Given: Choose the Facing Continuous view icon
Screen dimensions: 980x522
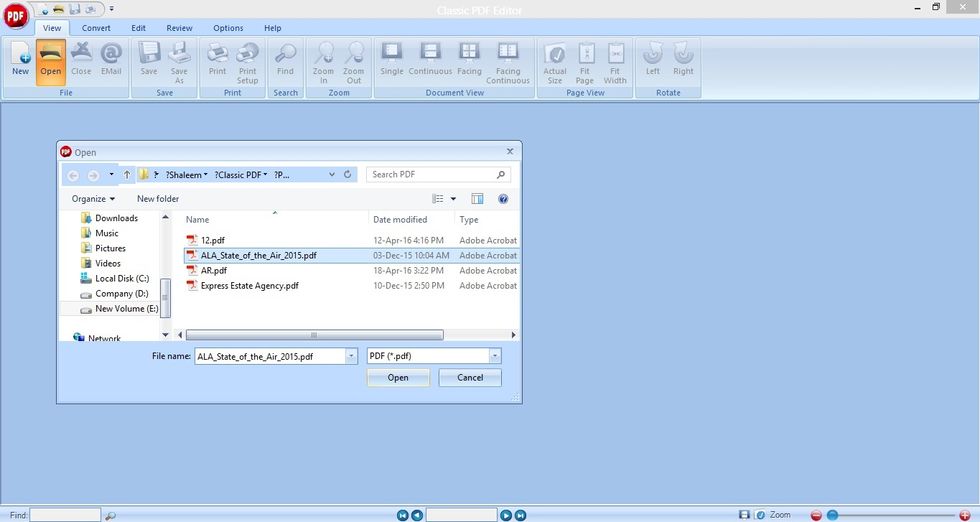Looking at the screenshot, I should [x=508, y=62].
